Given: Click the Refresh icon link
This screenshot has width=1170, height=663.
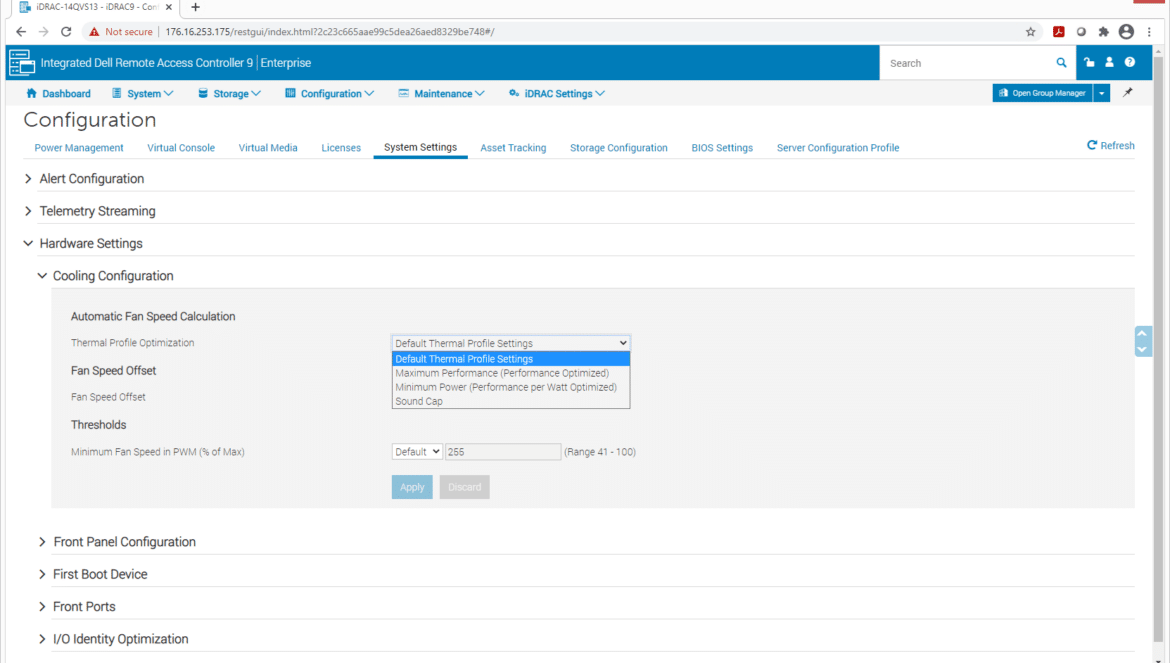Looking at the screenshot, I should [1110, 145].
